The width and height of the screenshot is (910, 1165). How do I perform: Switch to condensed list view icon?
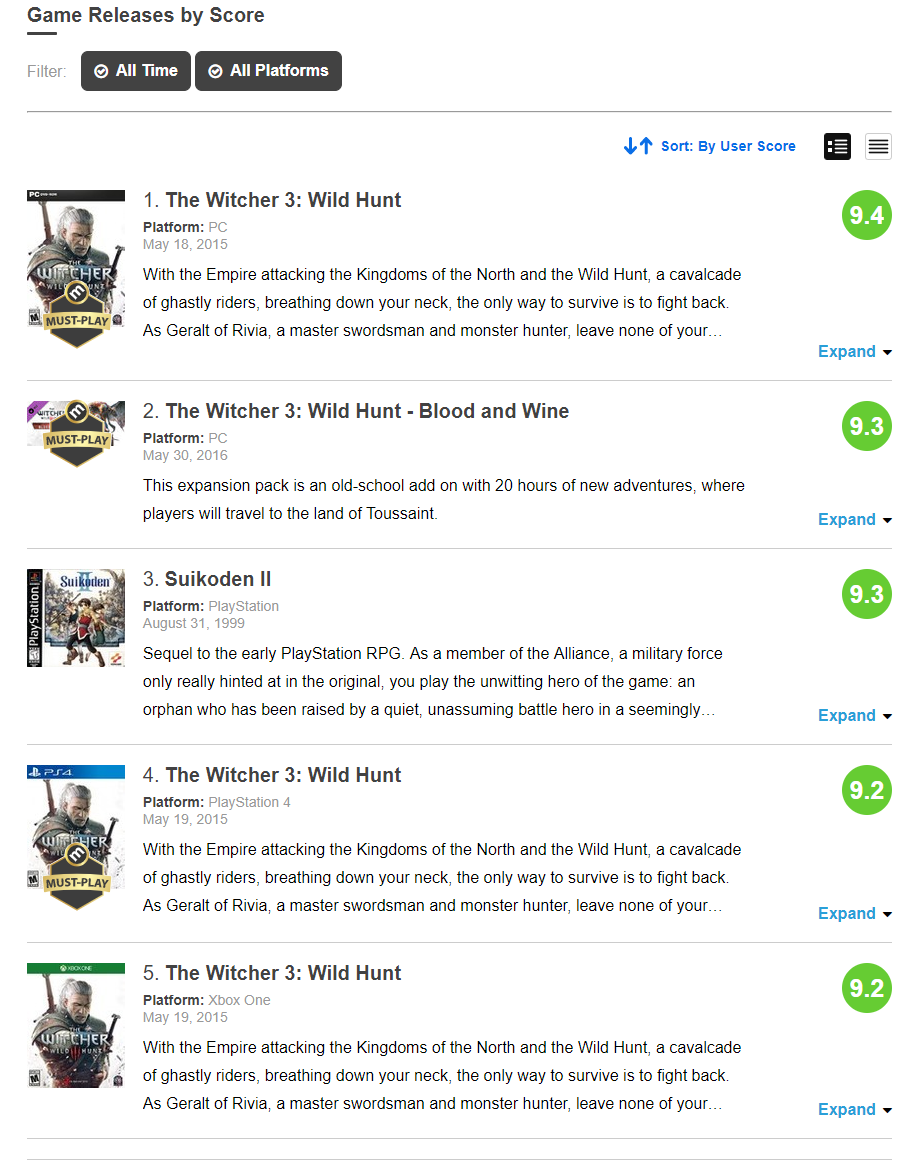pyautogui.click(x=878, y=146)
